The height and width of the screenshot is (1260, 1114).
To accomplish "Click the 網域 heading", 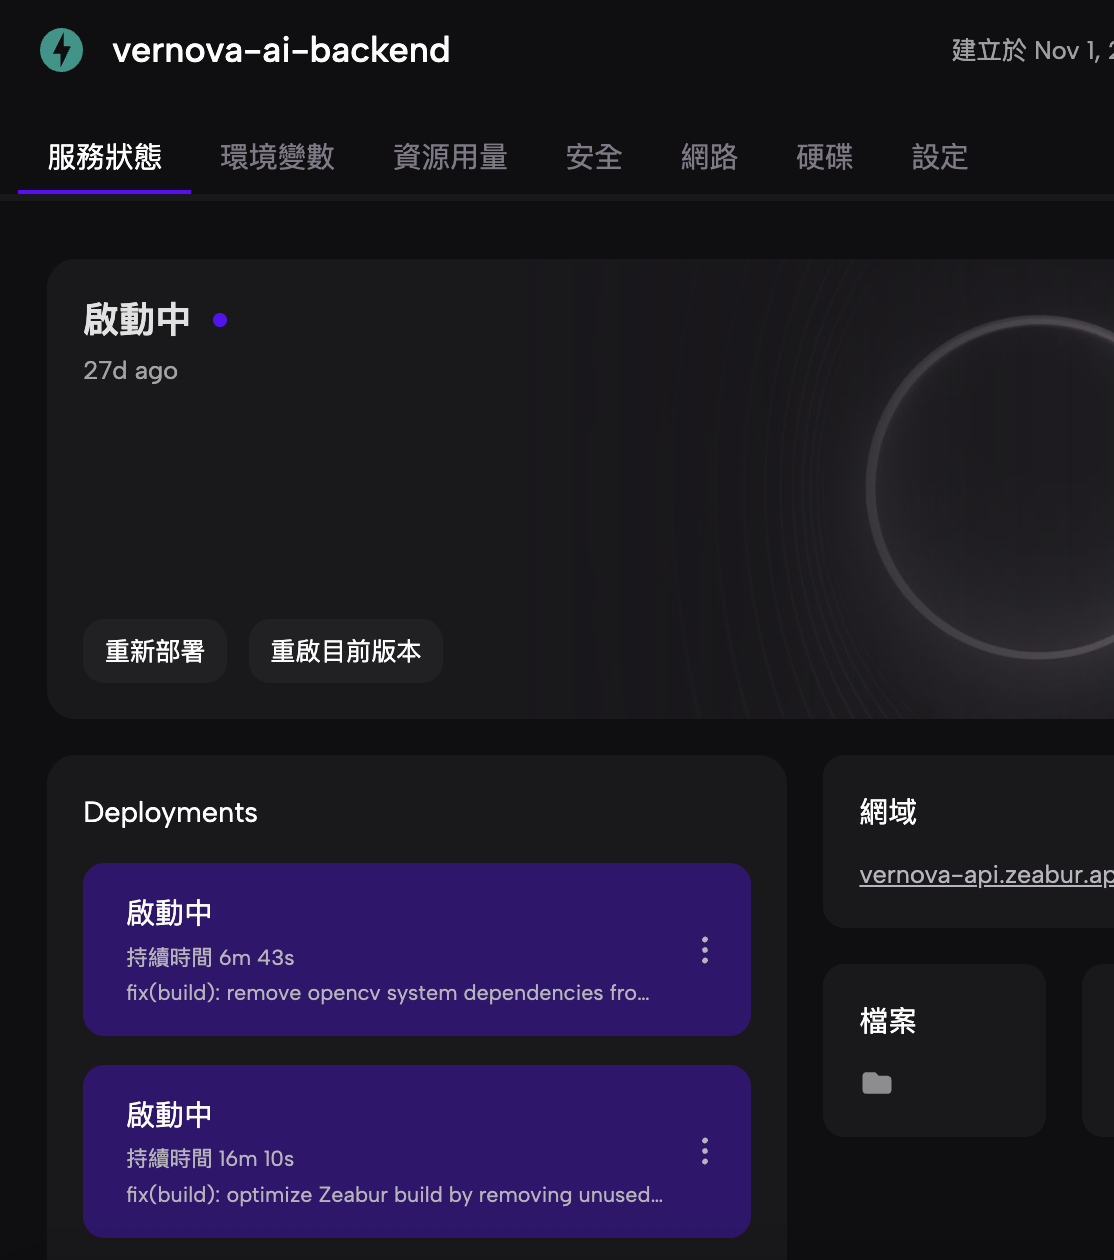I will pos(888,812).
